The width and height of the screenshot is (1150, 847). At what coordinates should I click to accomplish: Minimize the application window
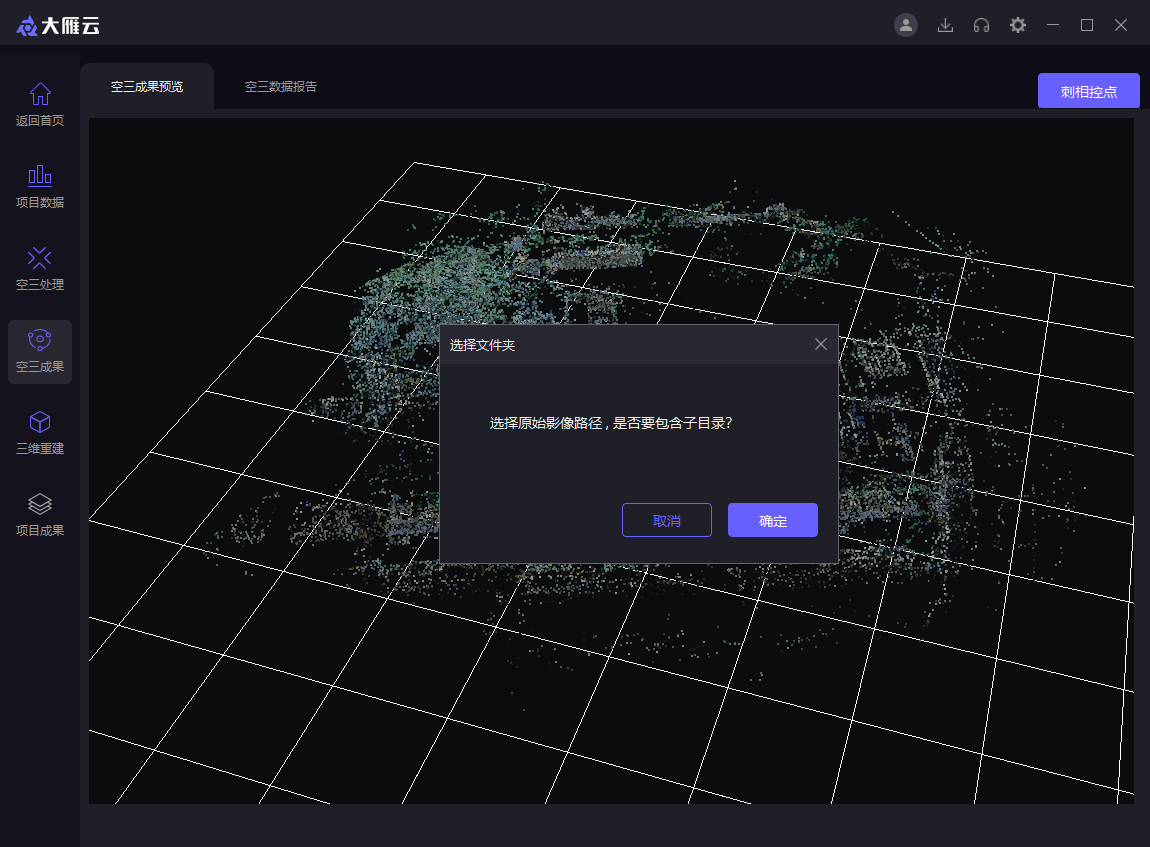(x=1053, y=25)
